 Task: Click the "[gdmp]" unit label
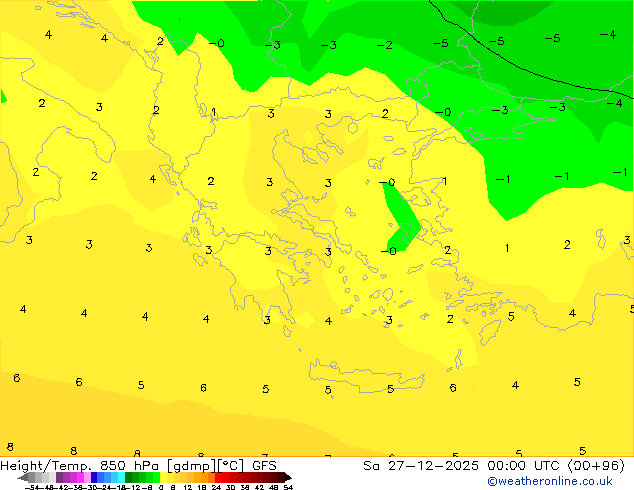click(x=190, y=466)
